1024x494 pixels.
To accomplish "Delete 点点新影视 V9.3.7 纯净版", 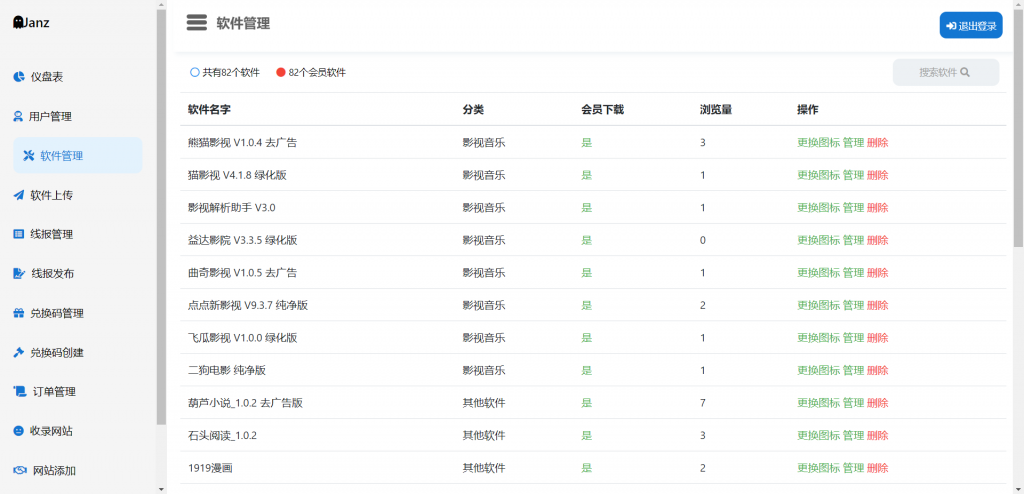I will tap(878, 305).
